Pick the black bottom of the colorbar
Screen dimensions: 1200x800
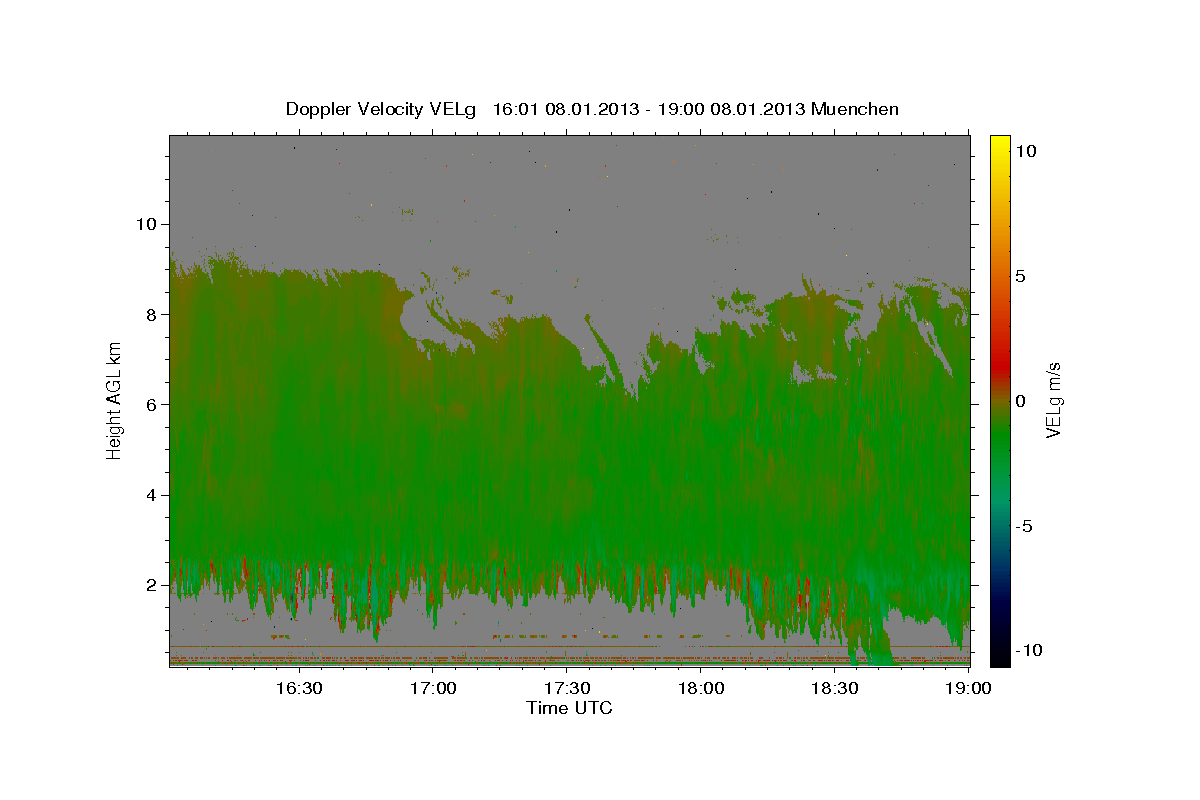point(1000,657)
